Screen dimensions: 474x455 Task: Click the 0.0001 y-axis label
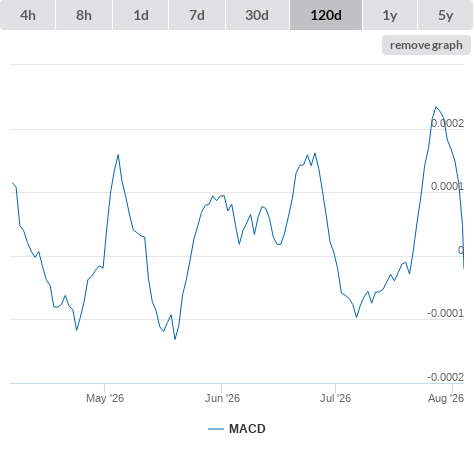447,186
